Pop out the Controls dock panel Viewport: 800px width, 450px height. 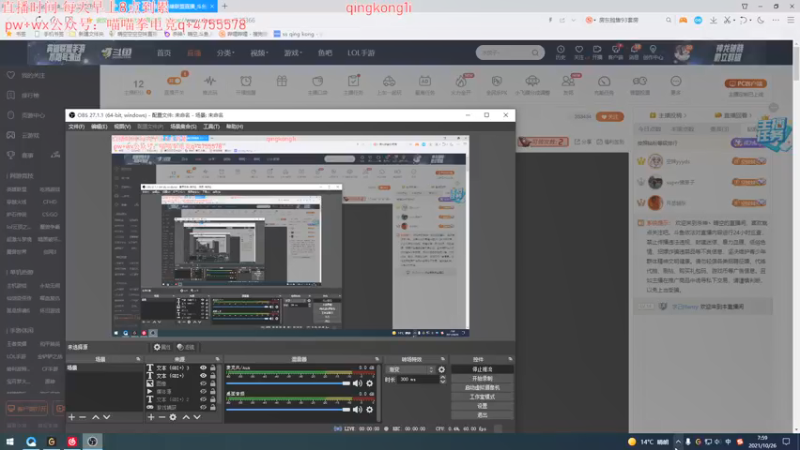coord(510,359)
